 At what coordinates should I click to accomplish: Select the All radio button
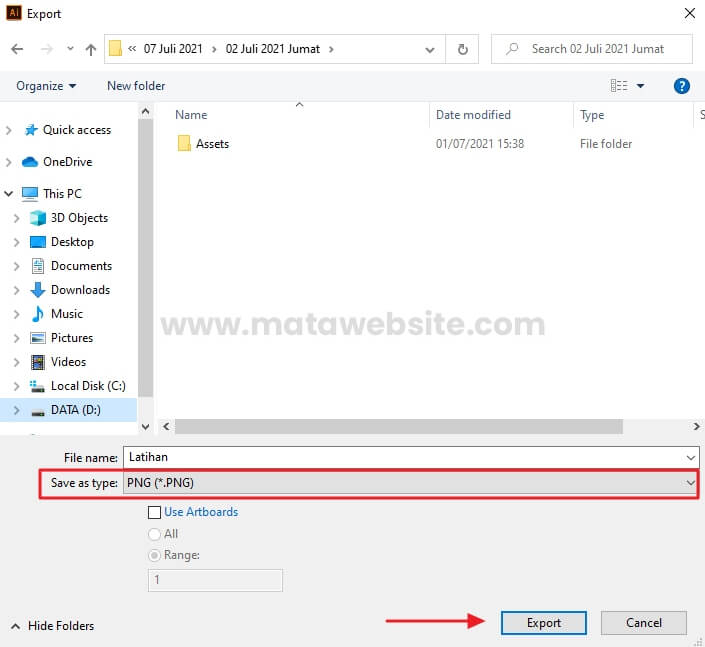154,534
